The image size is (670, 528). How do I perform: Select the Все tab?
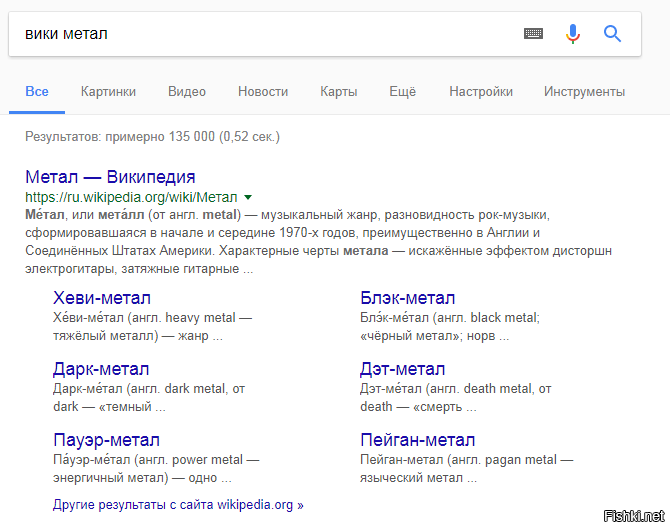click(37, 91)
